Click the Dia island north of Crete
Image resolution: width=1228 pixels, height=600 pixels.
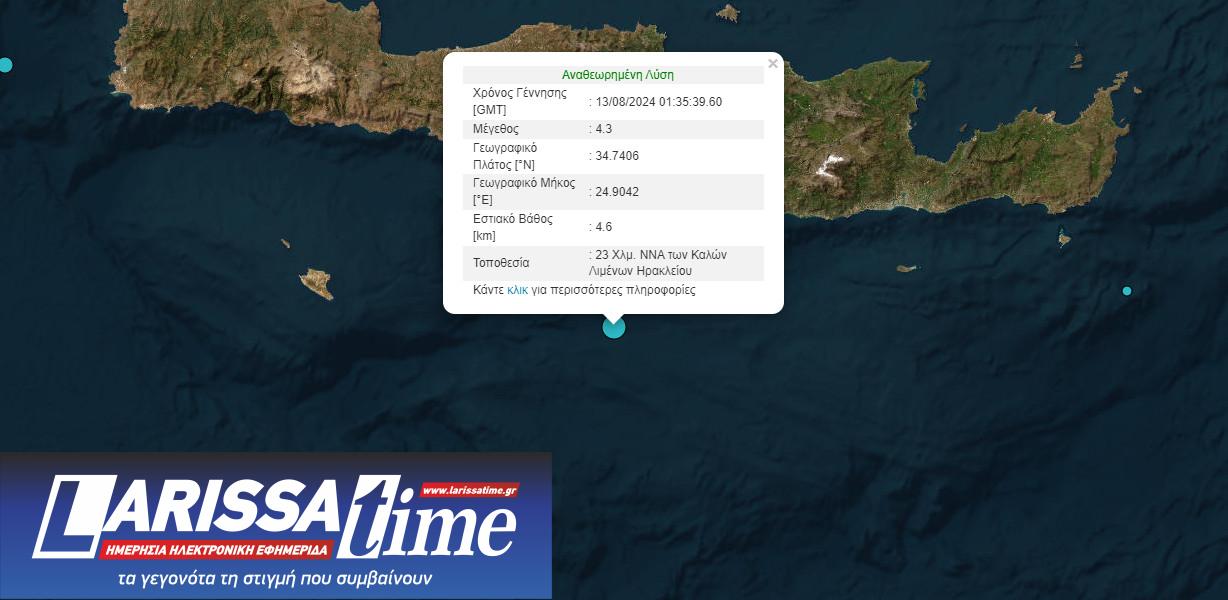[x=728, y=13]
